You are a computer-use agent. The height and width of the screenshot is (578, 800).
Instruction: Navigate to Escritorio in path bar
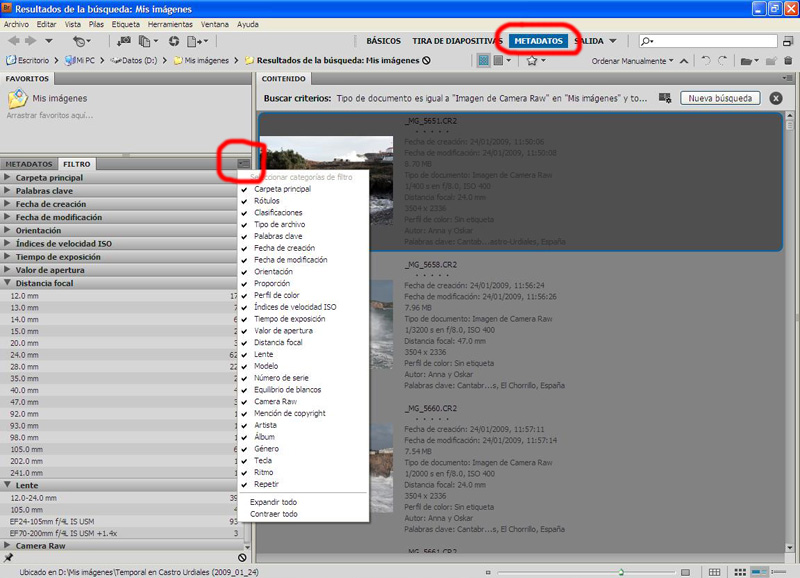point(28,60)
